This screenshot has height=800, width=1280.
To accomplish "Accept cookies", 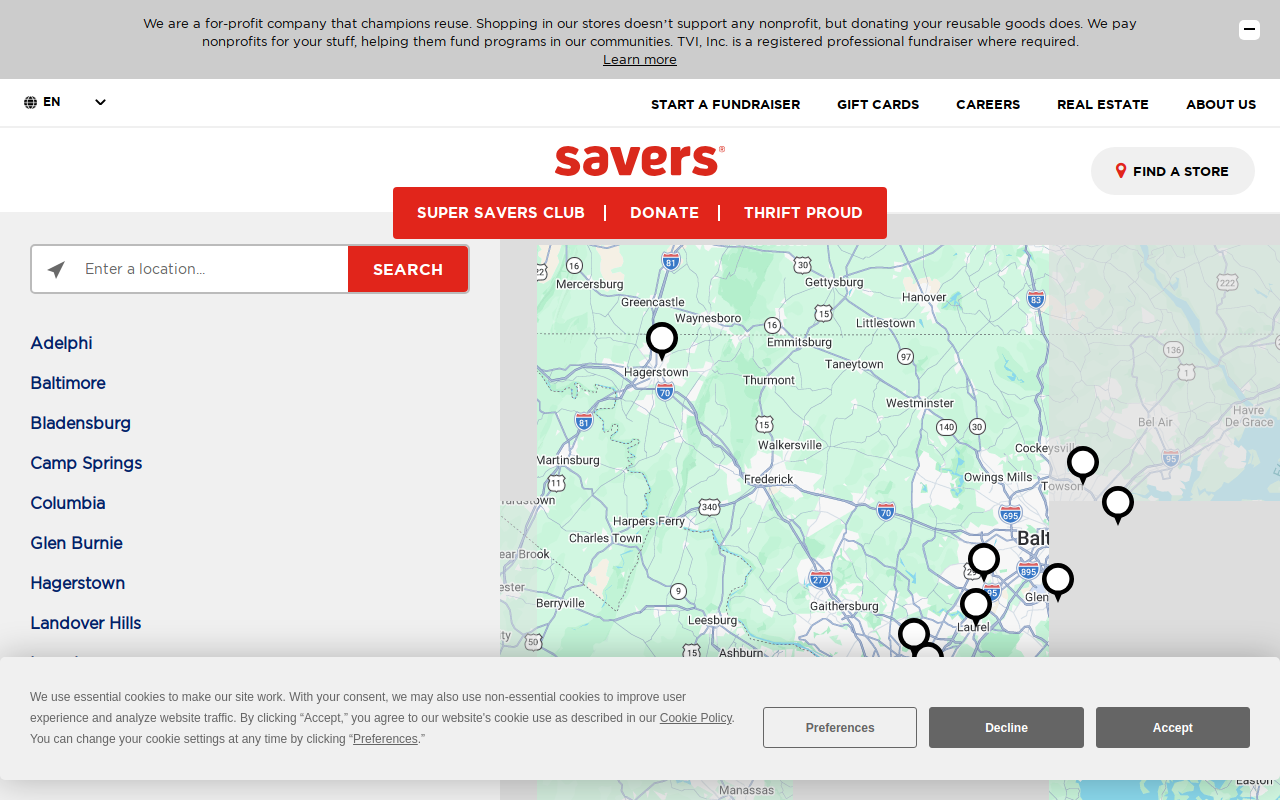I will point(1173,728).
